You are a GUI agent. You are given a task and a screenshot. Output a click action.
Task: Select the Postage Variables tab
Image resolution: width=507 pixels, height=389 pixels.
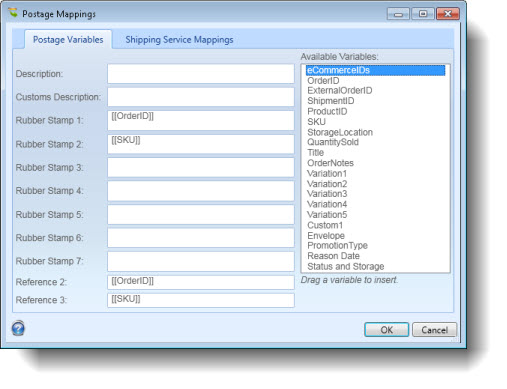coord(68,40)
